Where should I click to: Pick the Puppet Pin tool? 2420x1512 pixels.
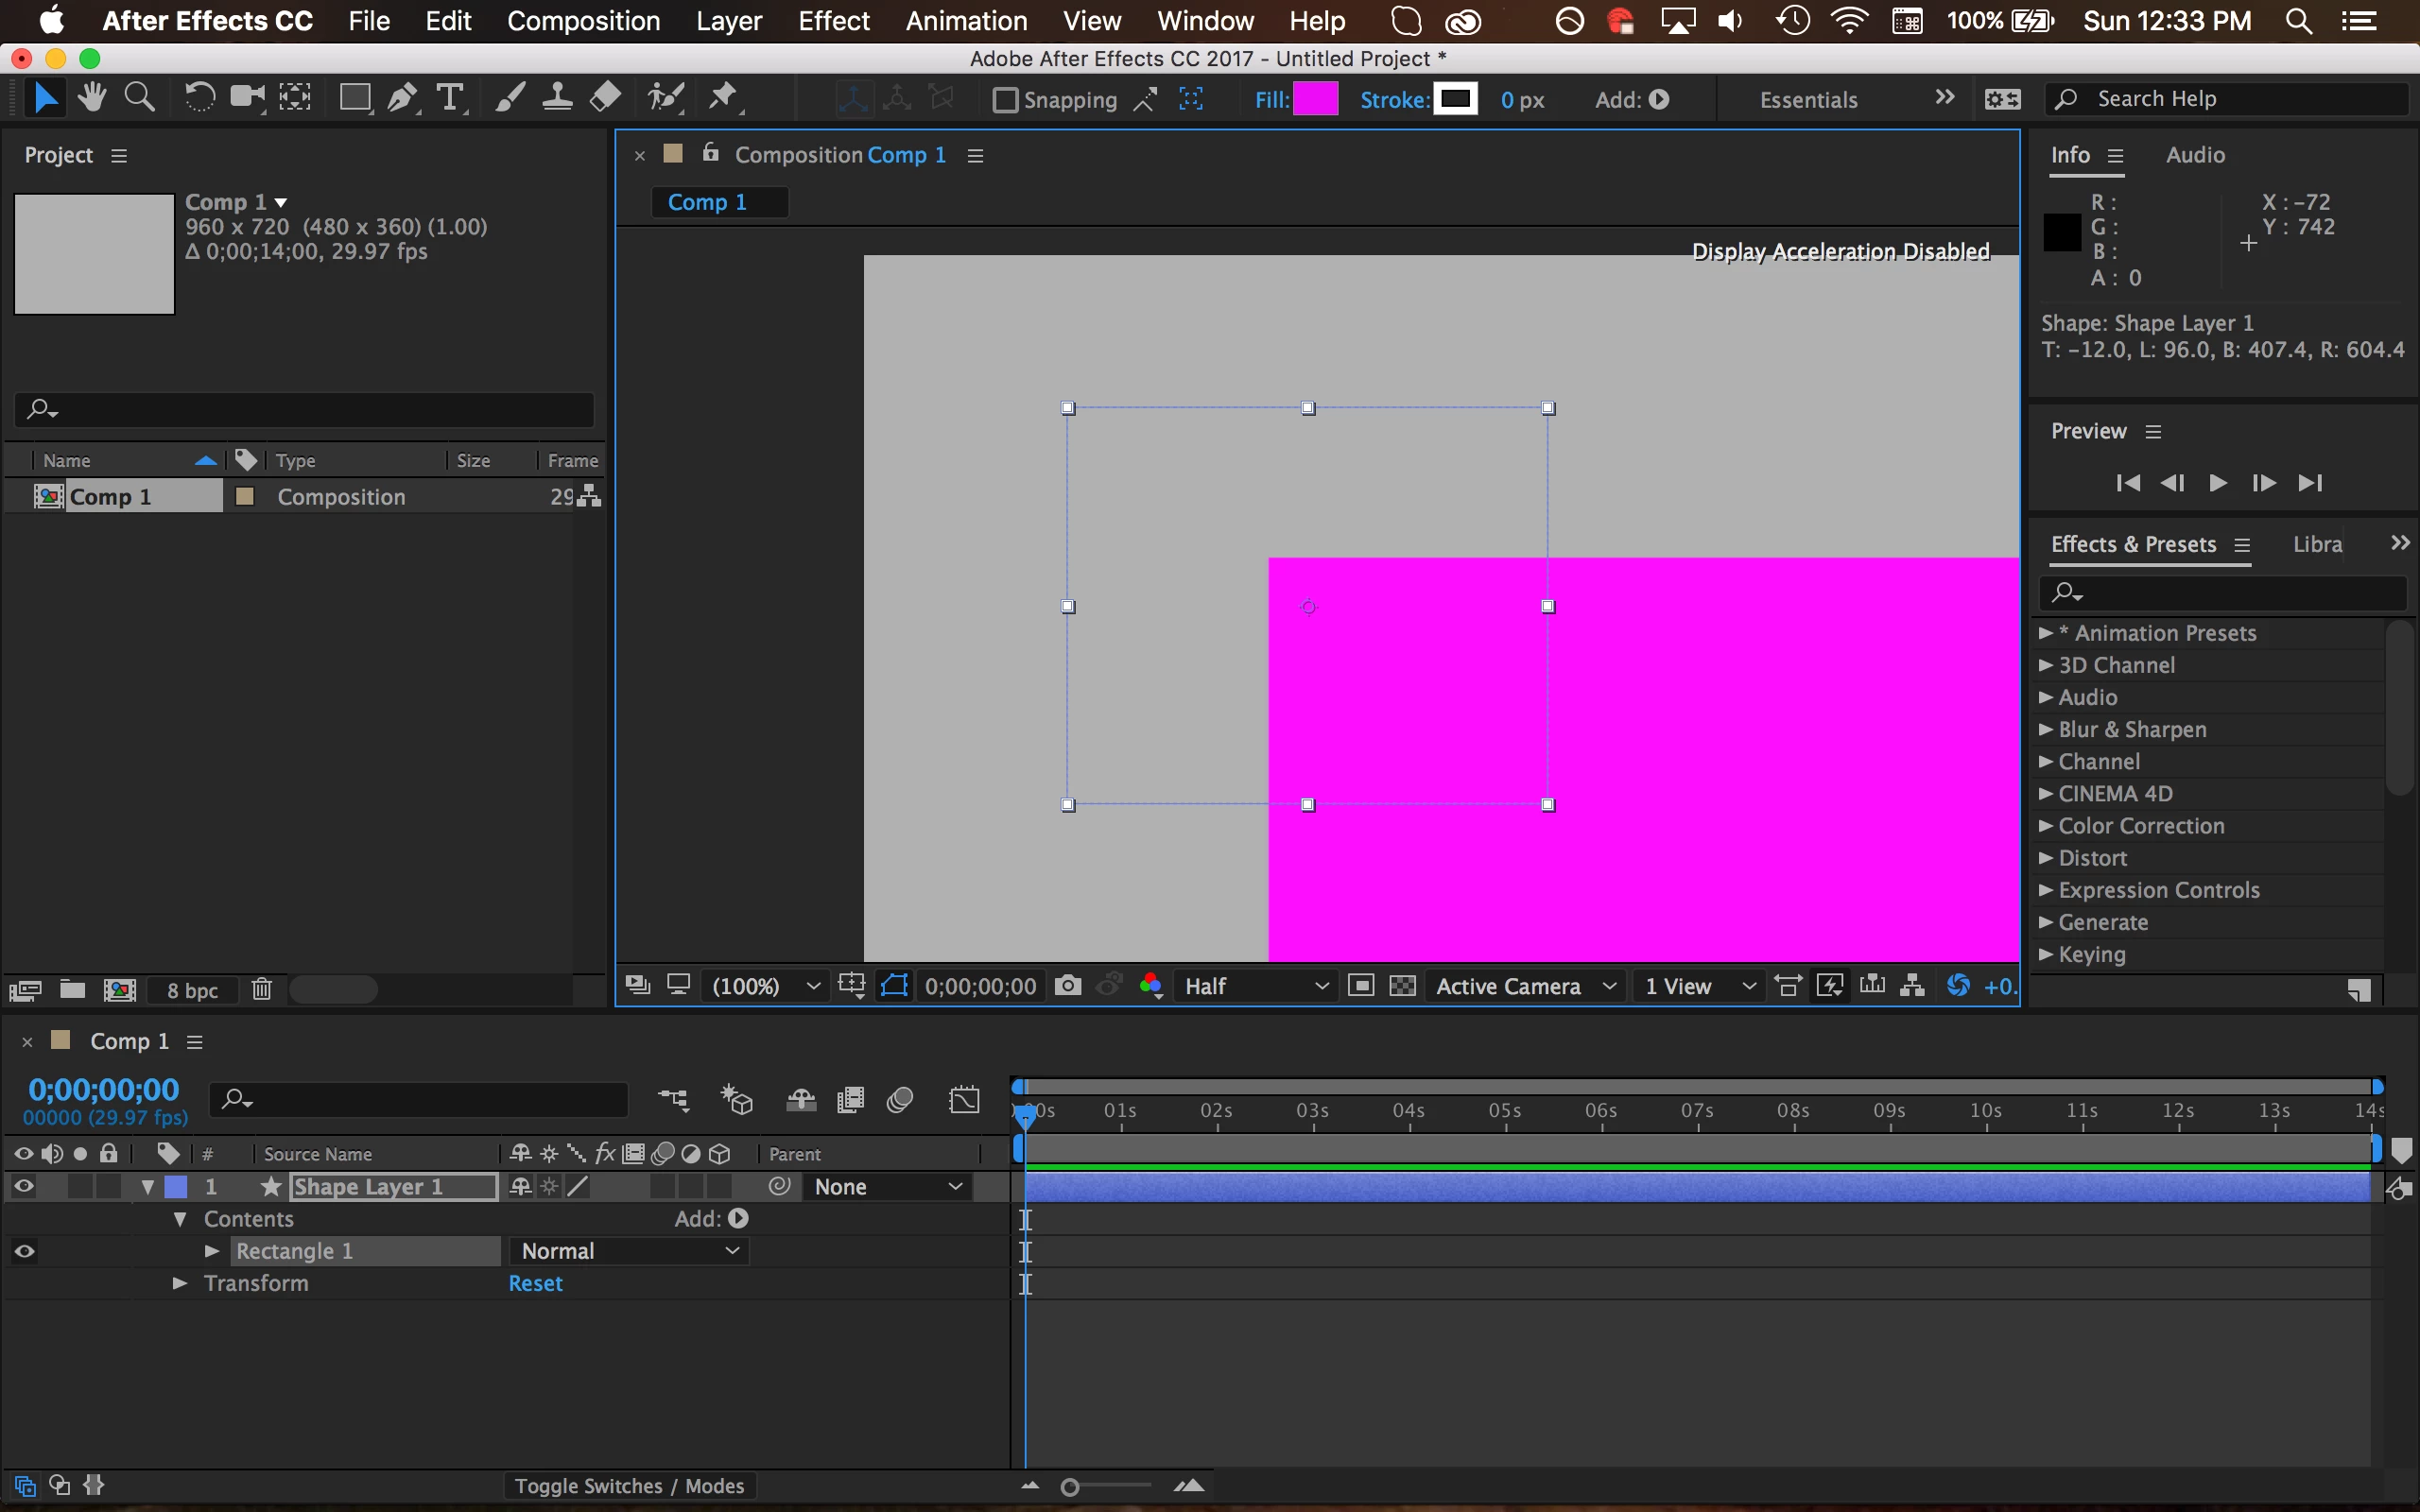coord(723,98)
